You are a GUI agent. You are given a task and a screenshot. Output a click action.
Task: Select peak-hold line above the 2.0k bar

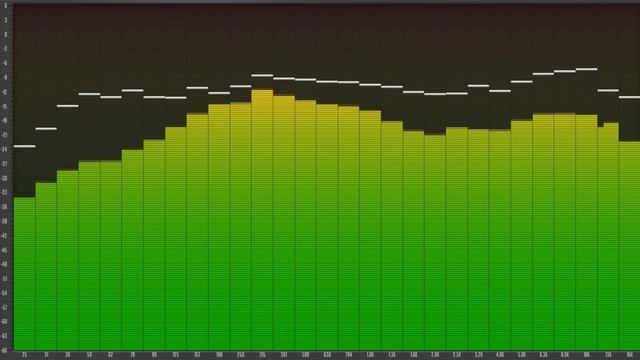click(435, 94)
